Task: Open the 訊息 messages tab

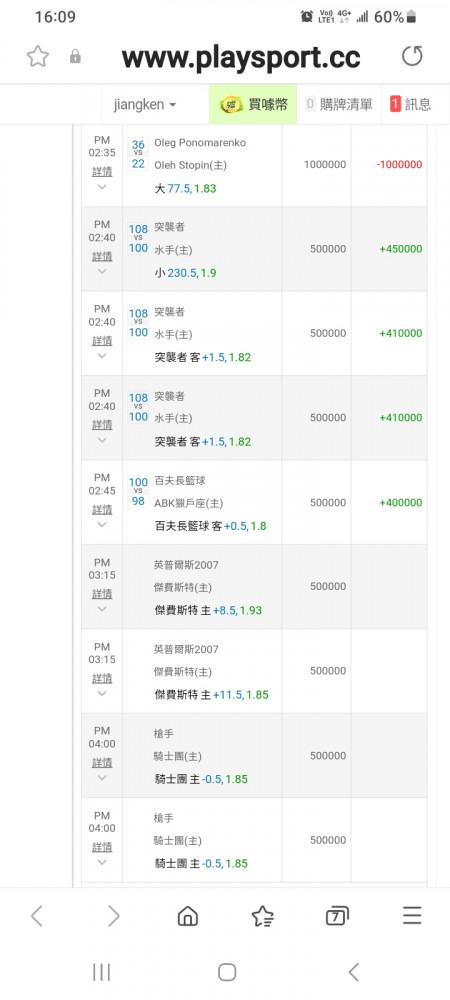Action: pos(410,105)
